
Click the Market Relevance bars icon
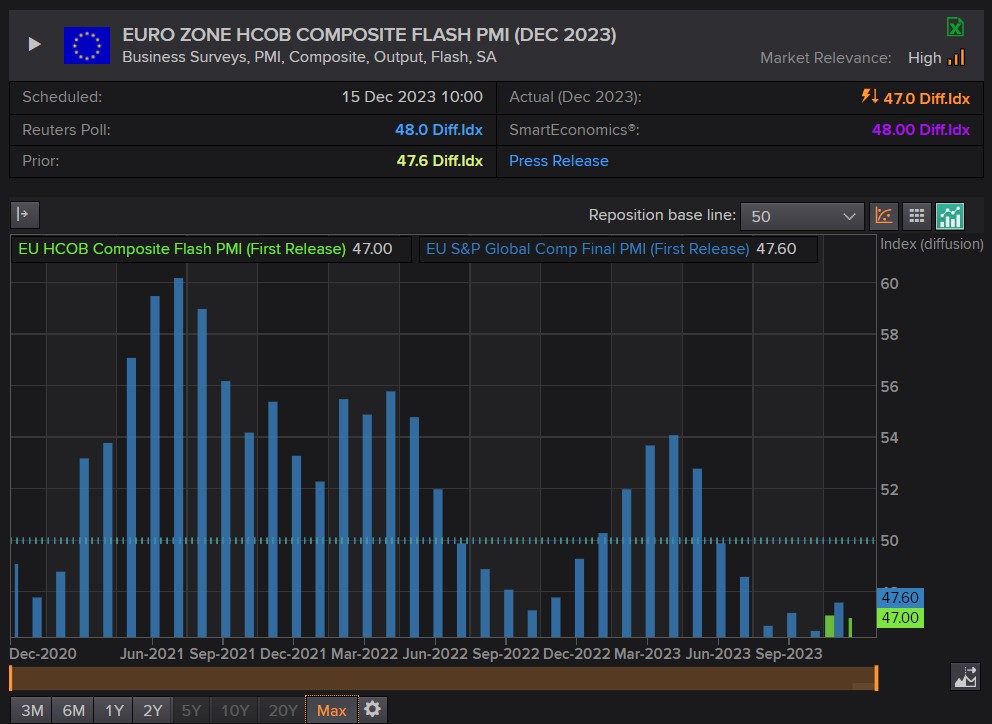click(956, 58)
